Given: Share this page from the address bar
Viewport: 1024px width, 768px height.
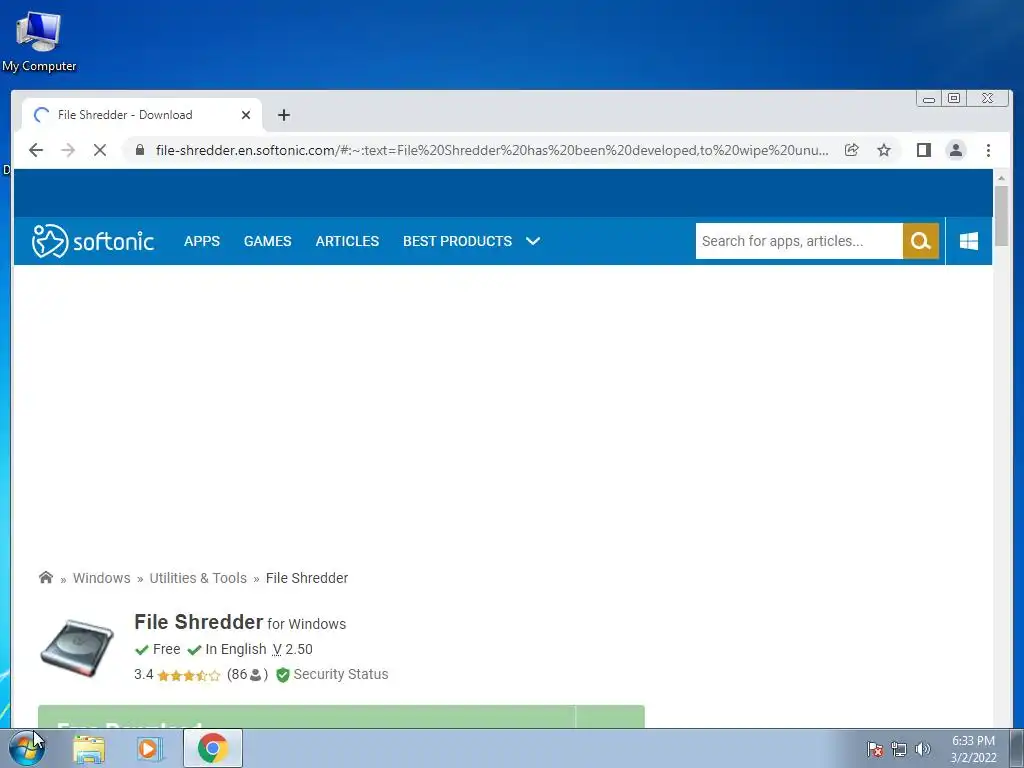Looking at the screenshot, I should point(852,150).
